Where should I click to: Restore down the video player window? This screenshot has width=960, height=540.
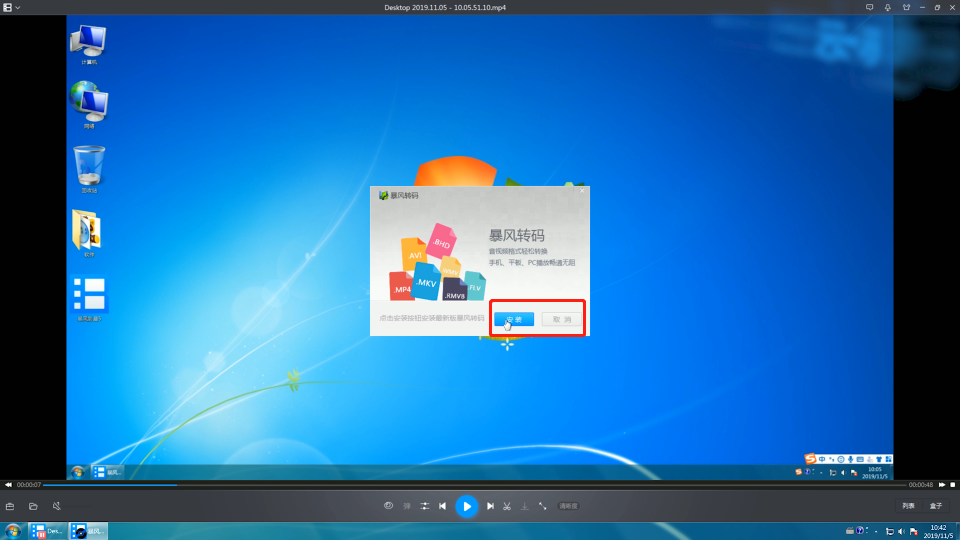point(937,7)
